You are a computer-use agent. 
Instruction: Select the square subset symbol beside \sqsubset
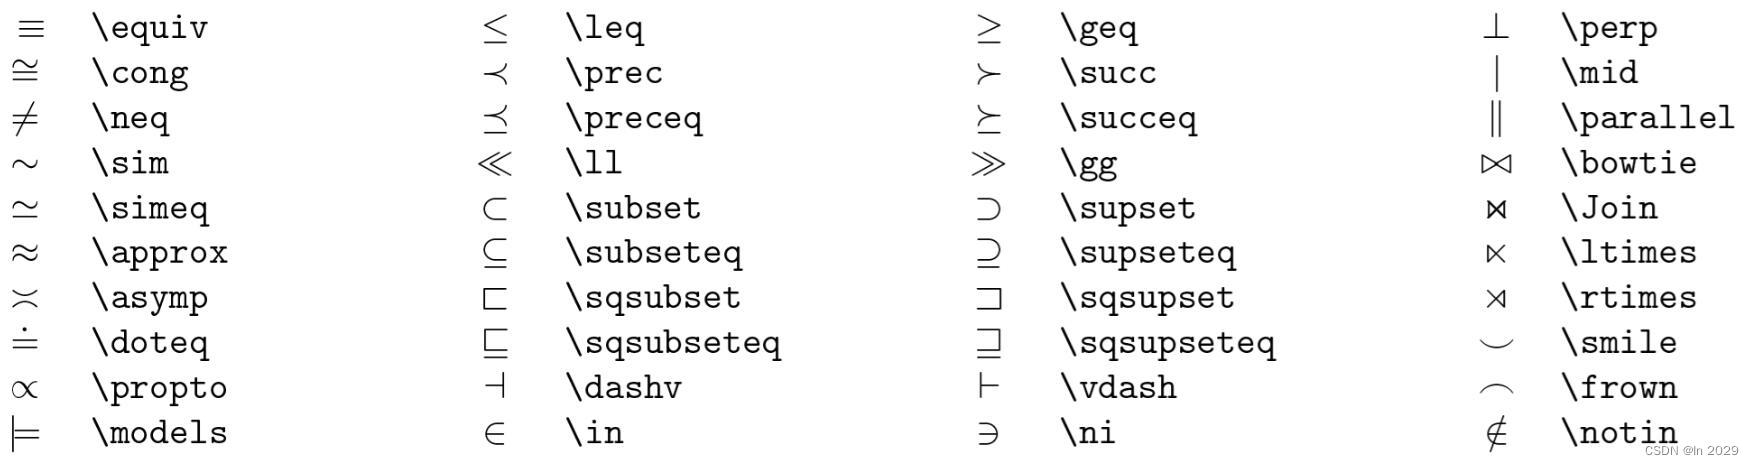point(495,298)
